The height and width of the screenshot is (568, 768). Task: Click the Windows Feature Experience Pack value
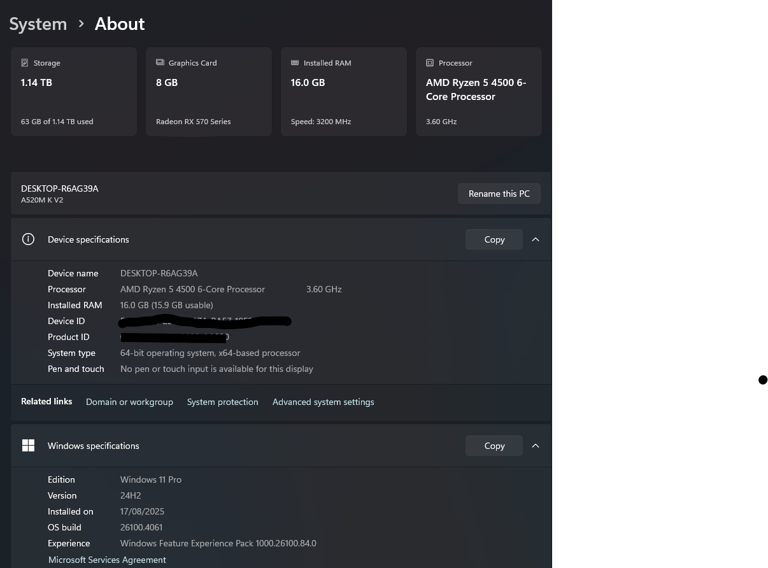tap(218, 544)
